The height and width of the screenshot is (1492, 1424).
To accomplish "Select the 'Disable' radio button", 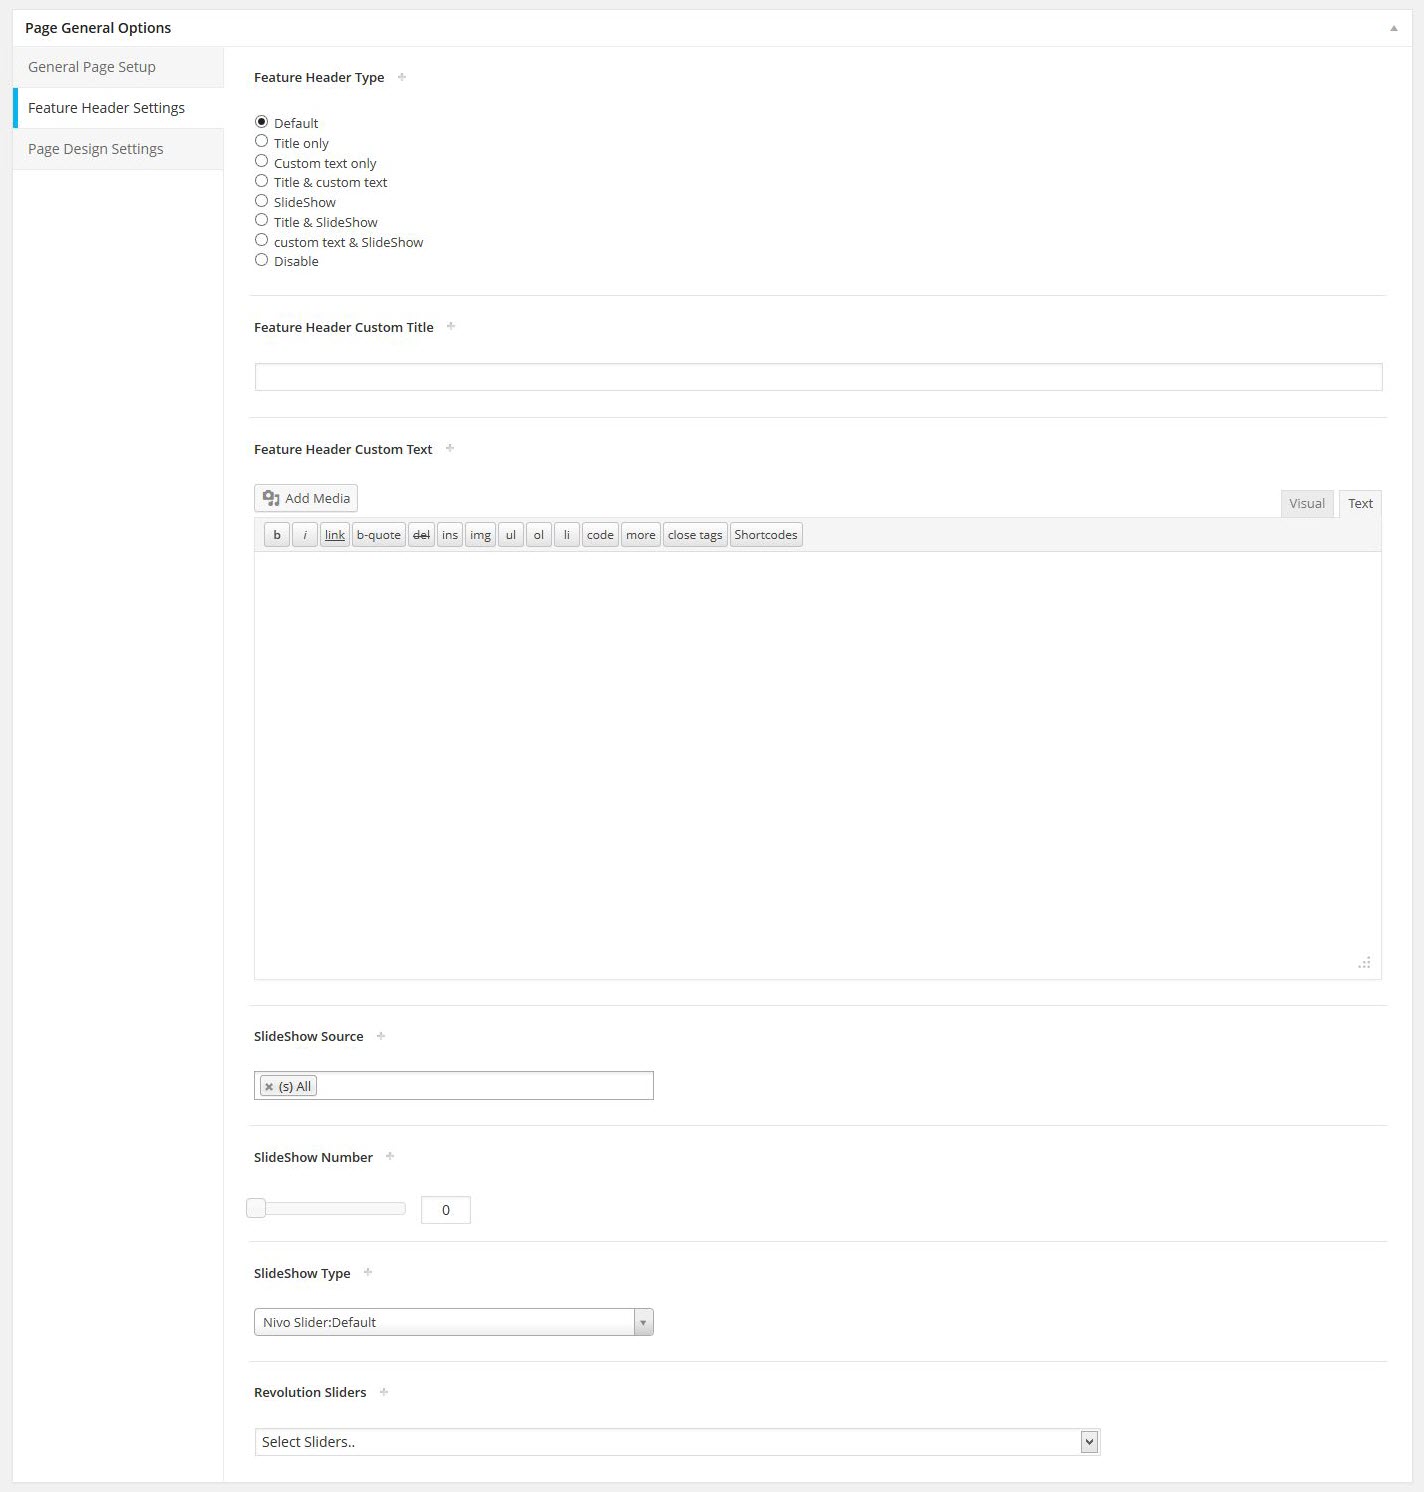I will pyautogui.click(x=262, y=260).
